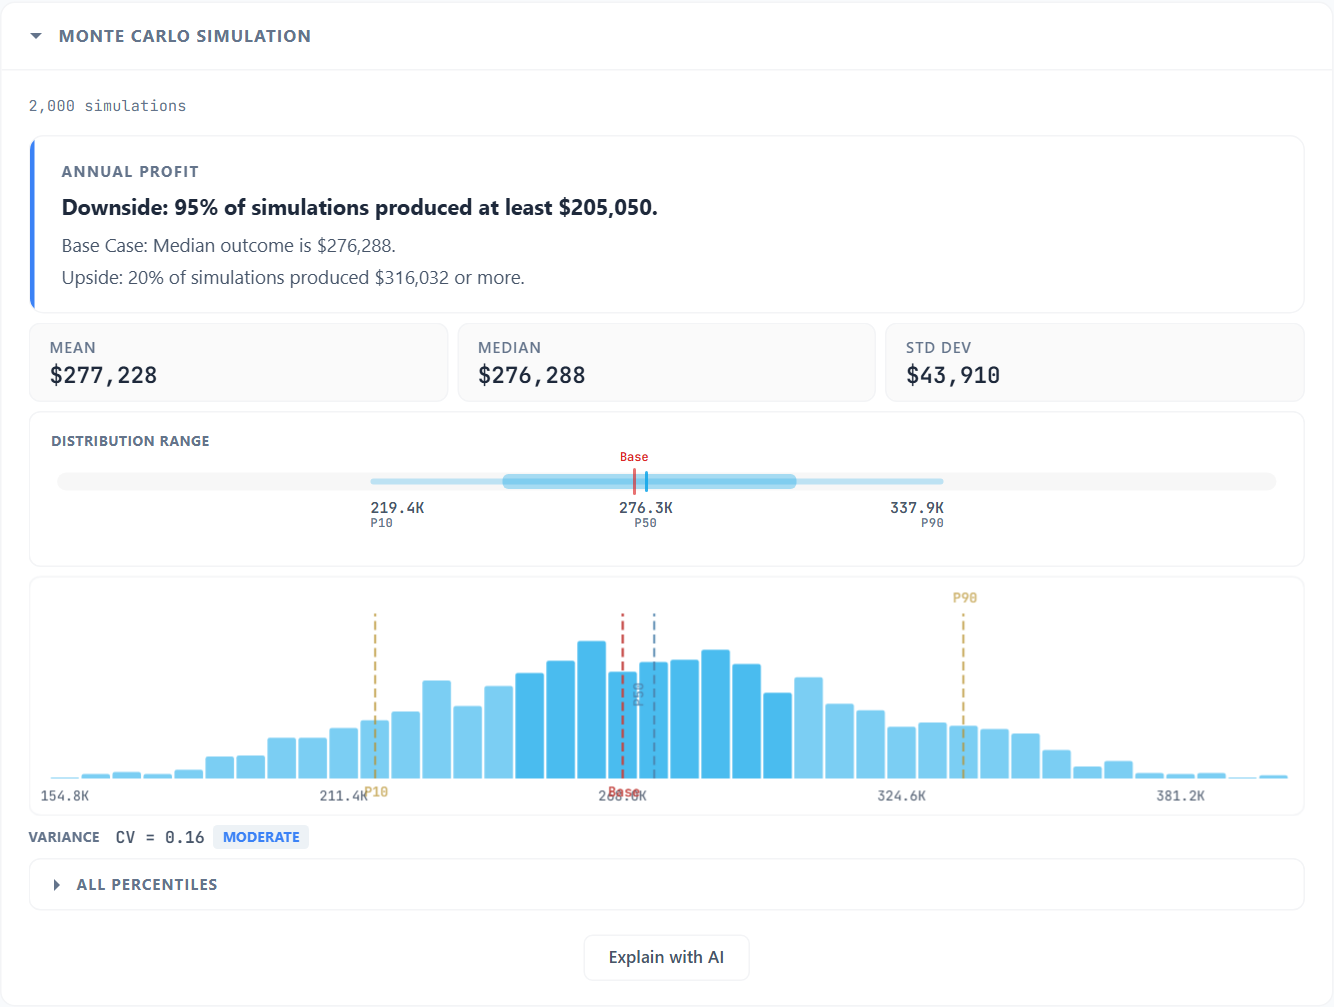This screenshot has width=1334, height=1007.
Task: Click the VARIANCE label
Action: click(x=64, y=837)
